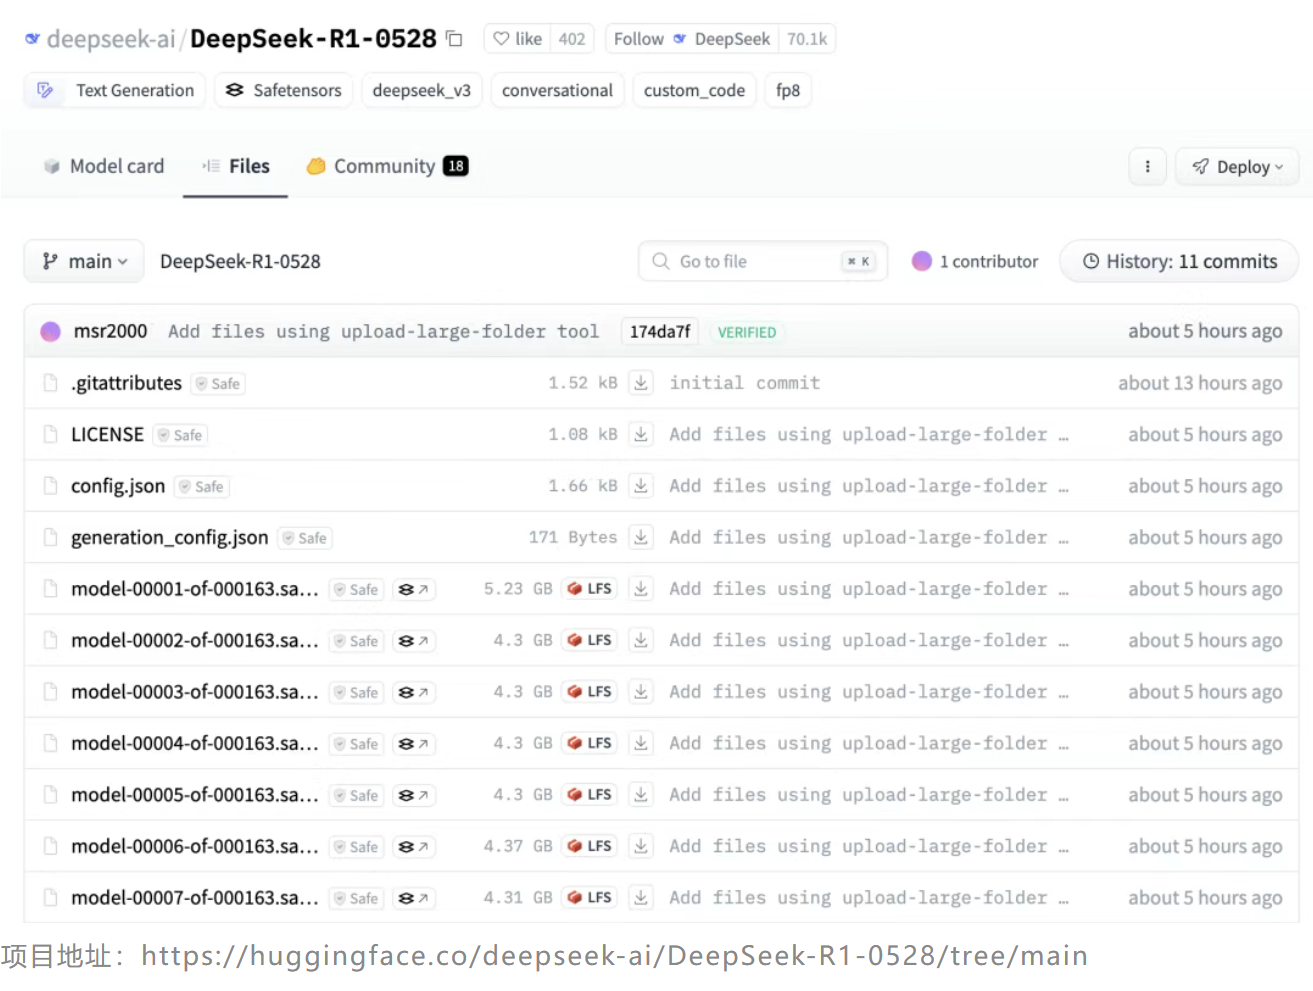Select the fp8 tag

(788, 90)
